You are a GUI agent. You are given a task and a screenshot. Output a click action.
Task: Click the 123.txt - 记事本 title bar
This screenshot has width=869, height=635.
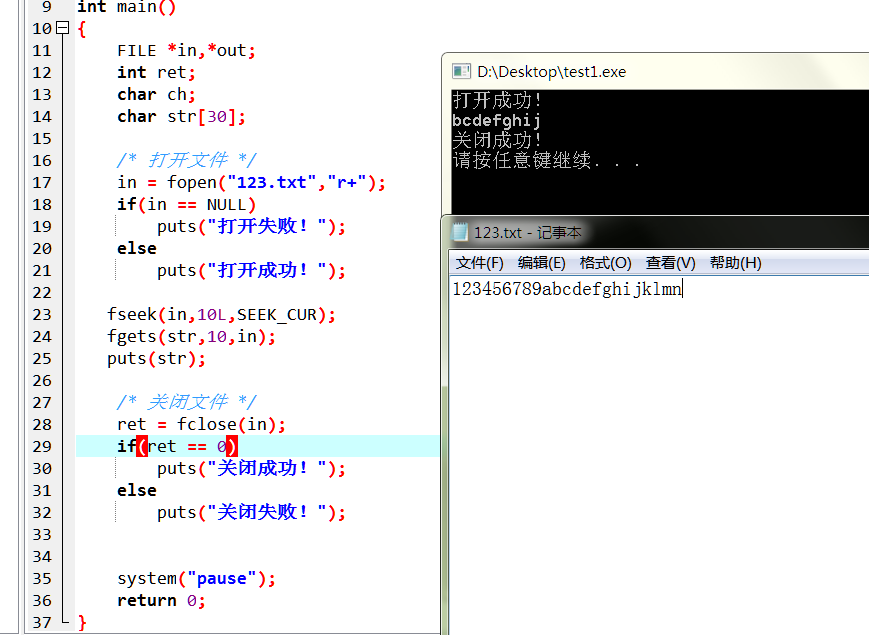pyautogui.click(x=600, y=231)
